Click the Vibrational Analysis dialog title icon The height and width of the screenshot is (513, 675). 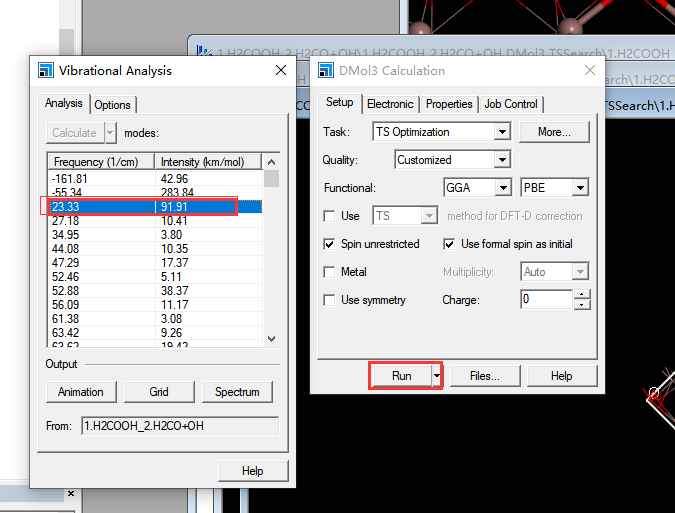tap(46, 71)
